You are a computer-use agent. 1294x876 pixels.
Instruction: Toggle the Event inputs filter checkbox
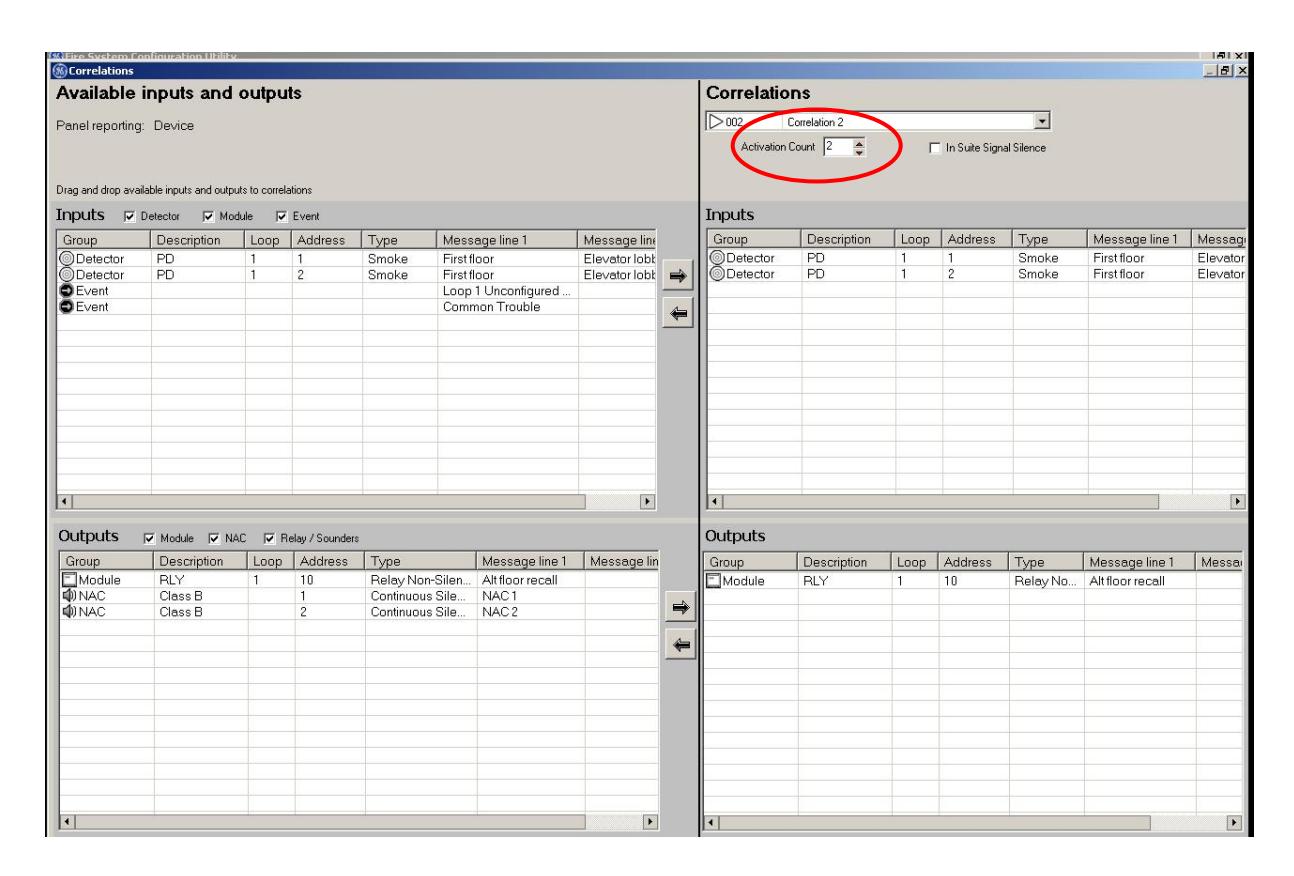281,217
